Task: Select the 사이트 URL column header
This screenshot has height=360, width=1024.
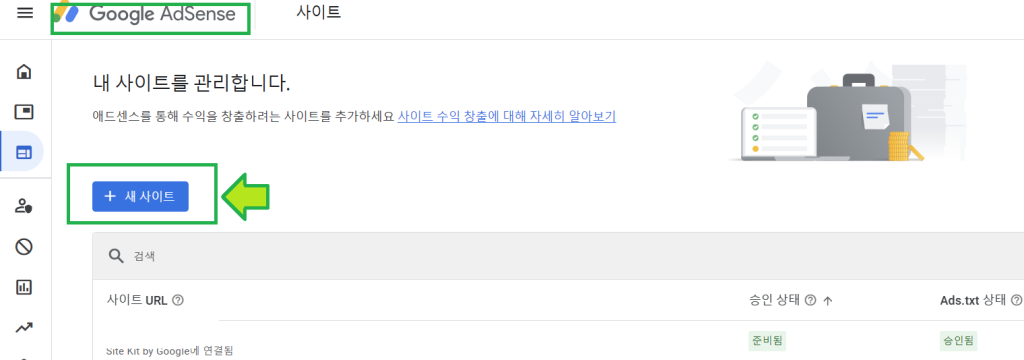Action: pyautogui.click(x=136, y=301)
